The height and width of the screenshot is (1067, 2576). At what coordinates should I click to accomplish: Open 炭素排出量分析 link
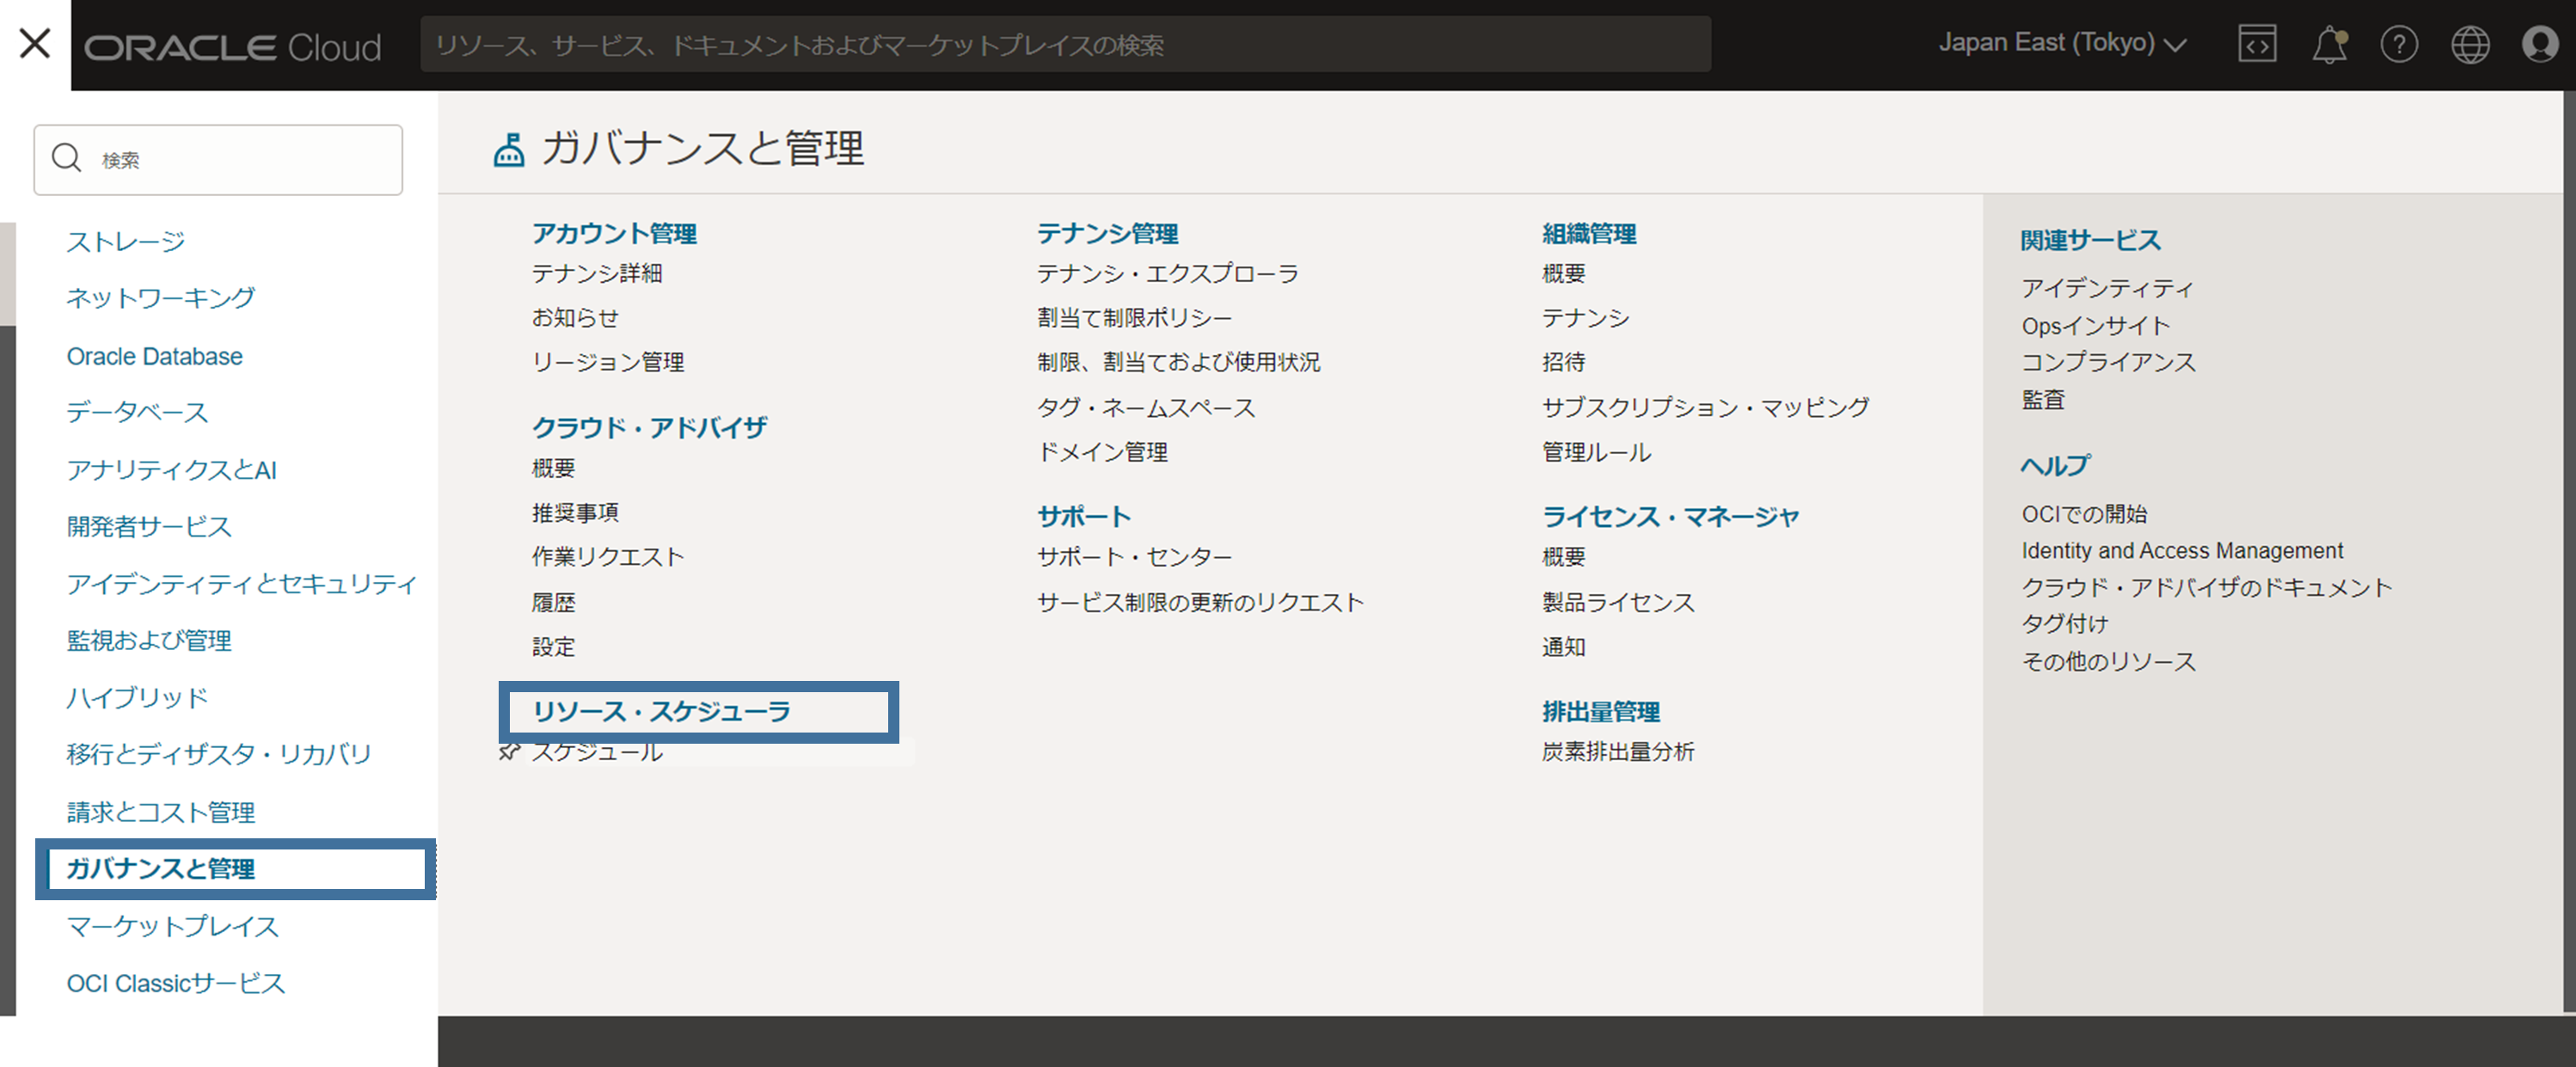1618,751
